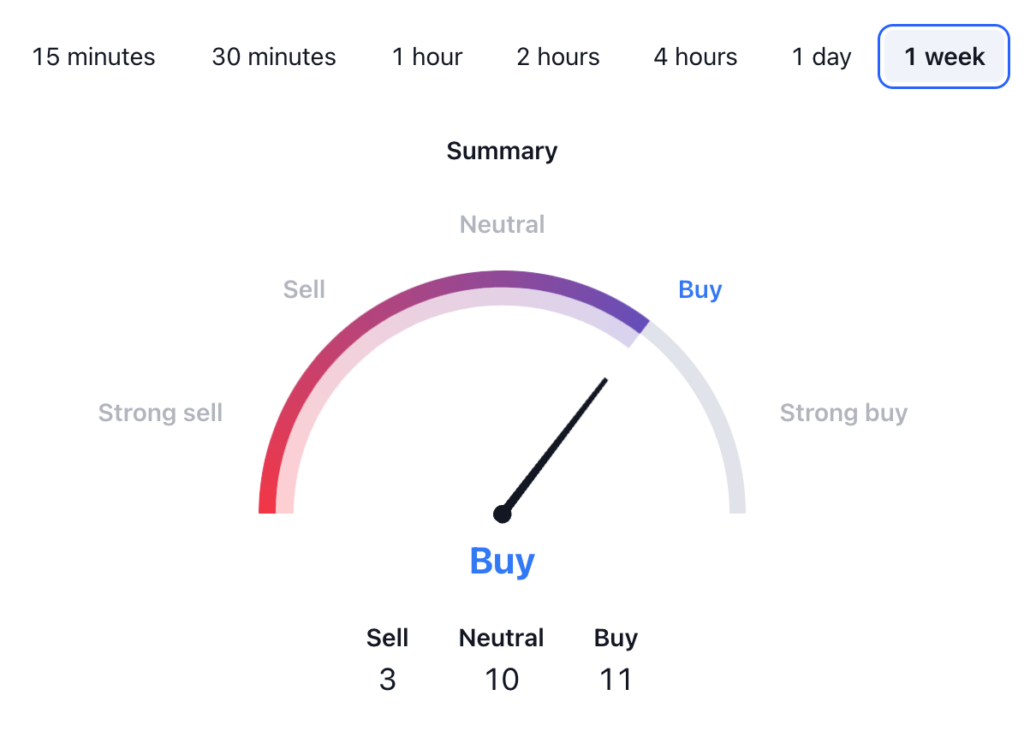Click the Strong sell gauge label

tap(160, 413)
